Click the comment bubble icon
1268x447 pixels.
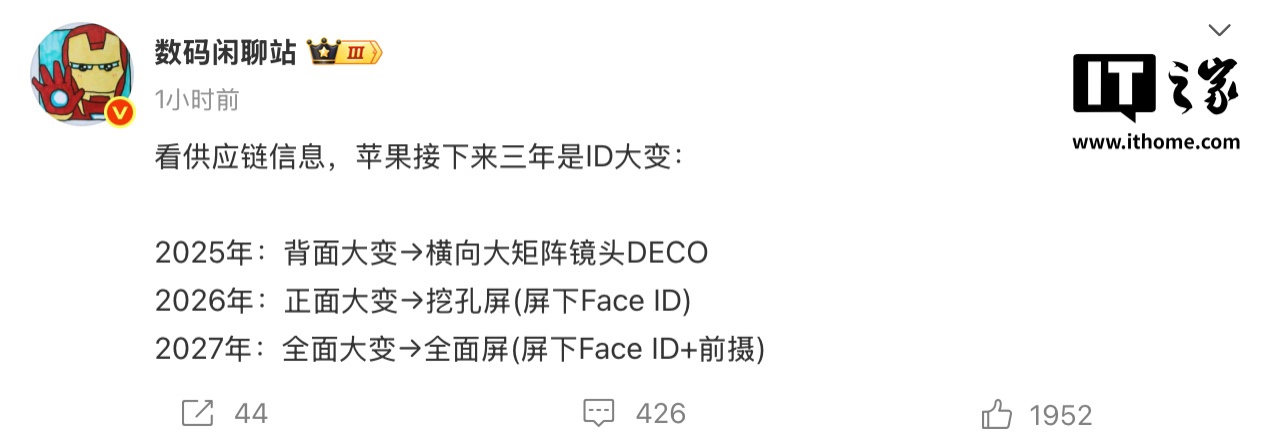tap(598, 413)
